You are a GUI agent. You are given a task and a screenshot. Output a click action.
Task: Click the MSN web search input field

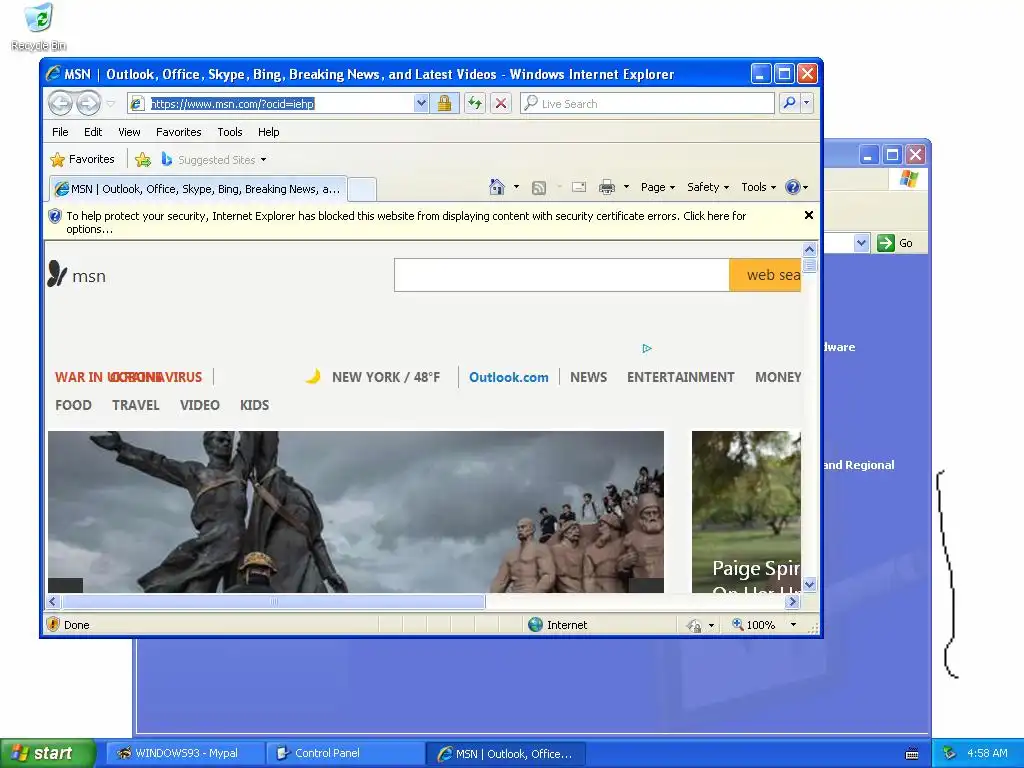562,275
